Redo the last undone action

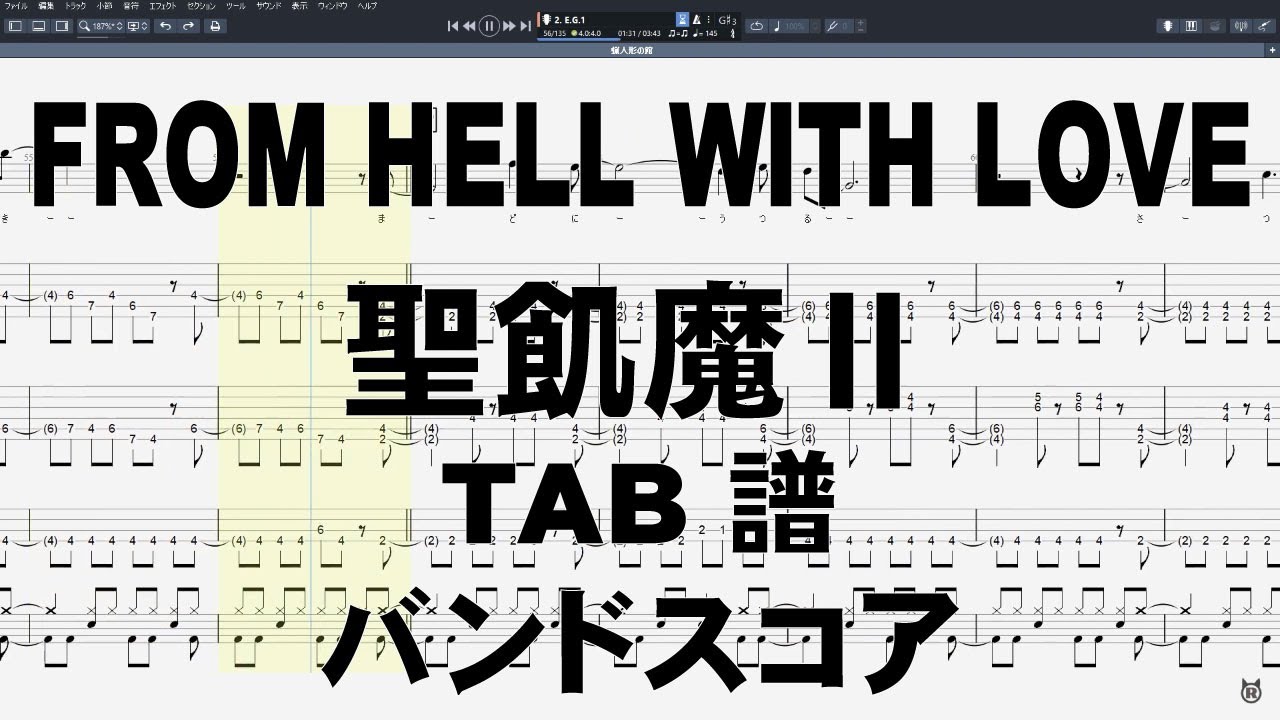(188, 26)
